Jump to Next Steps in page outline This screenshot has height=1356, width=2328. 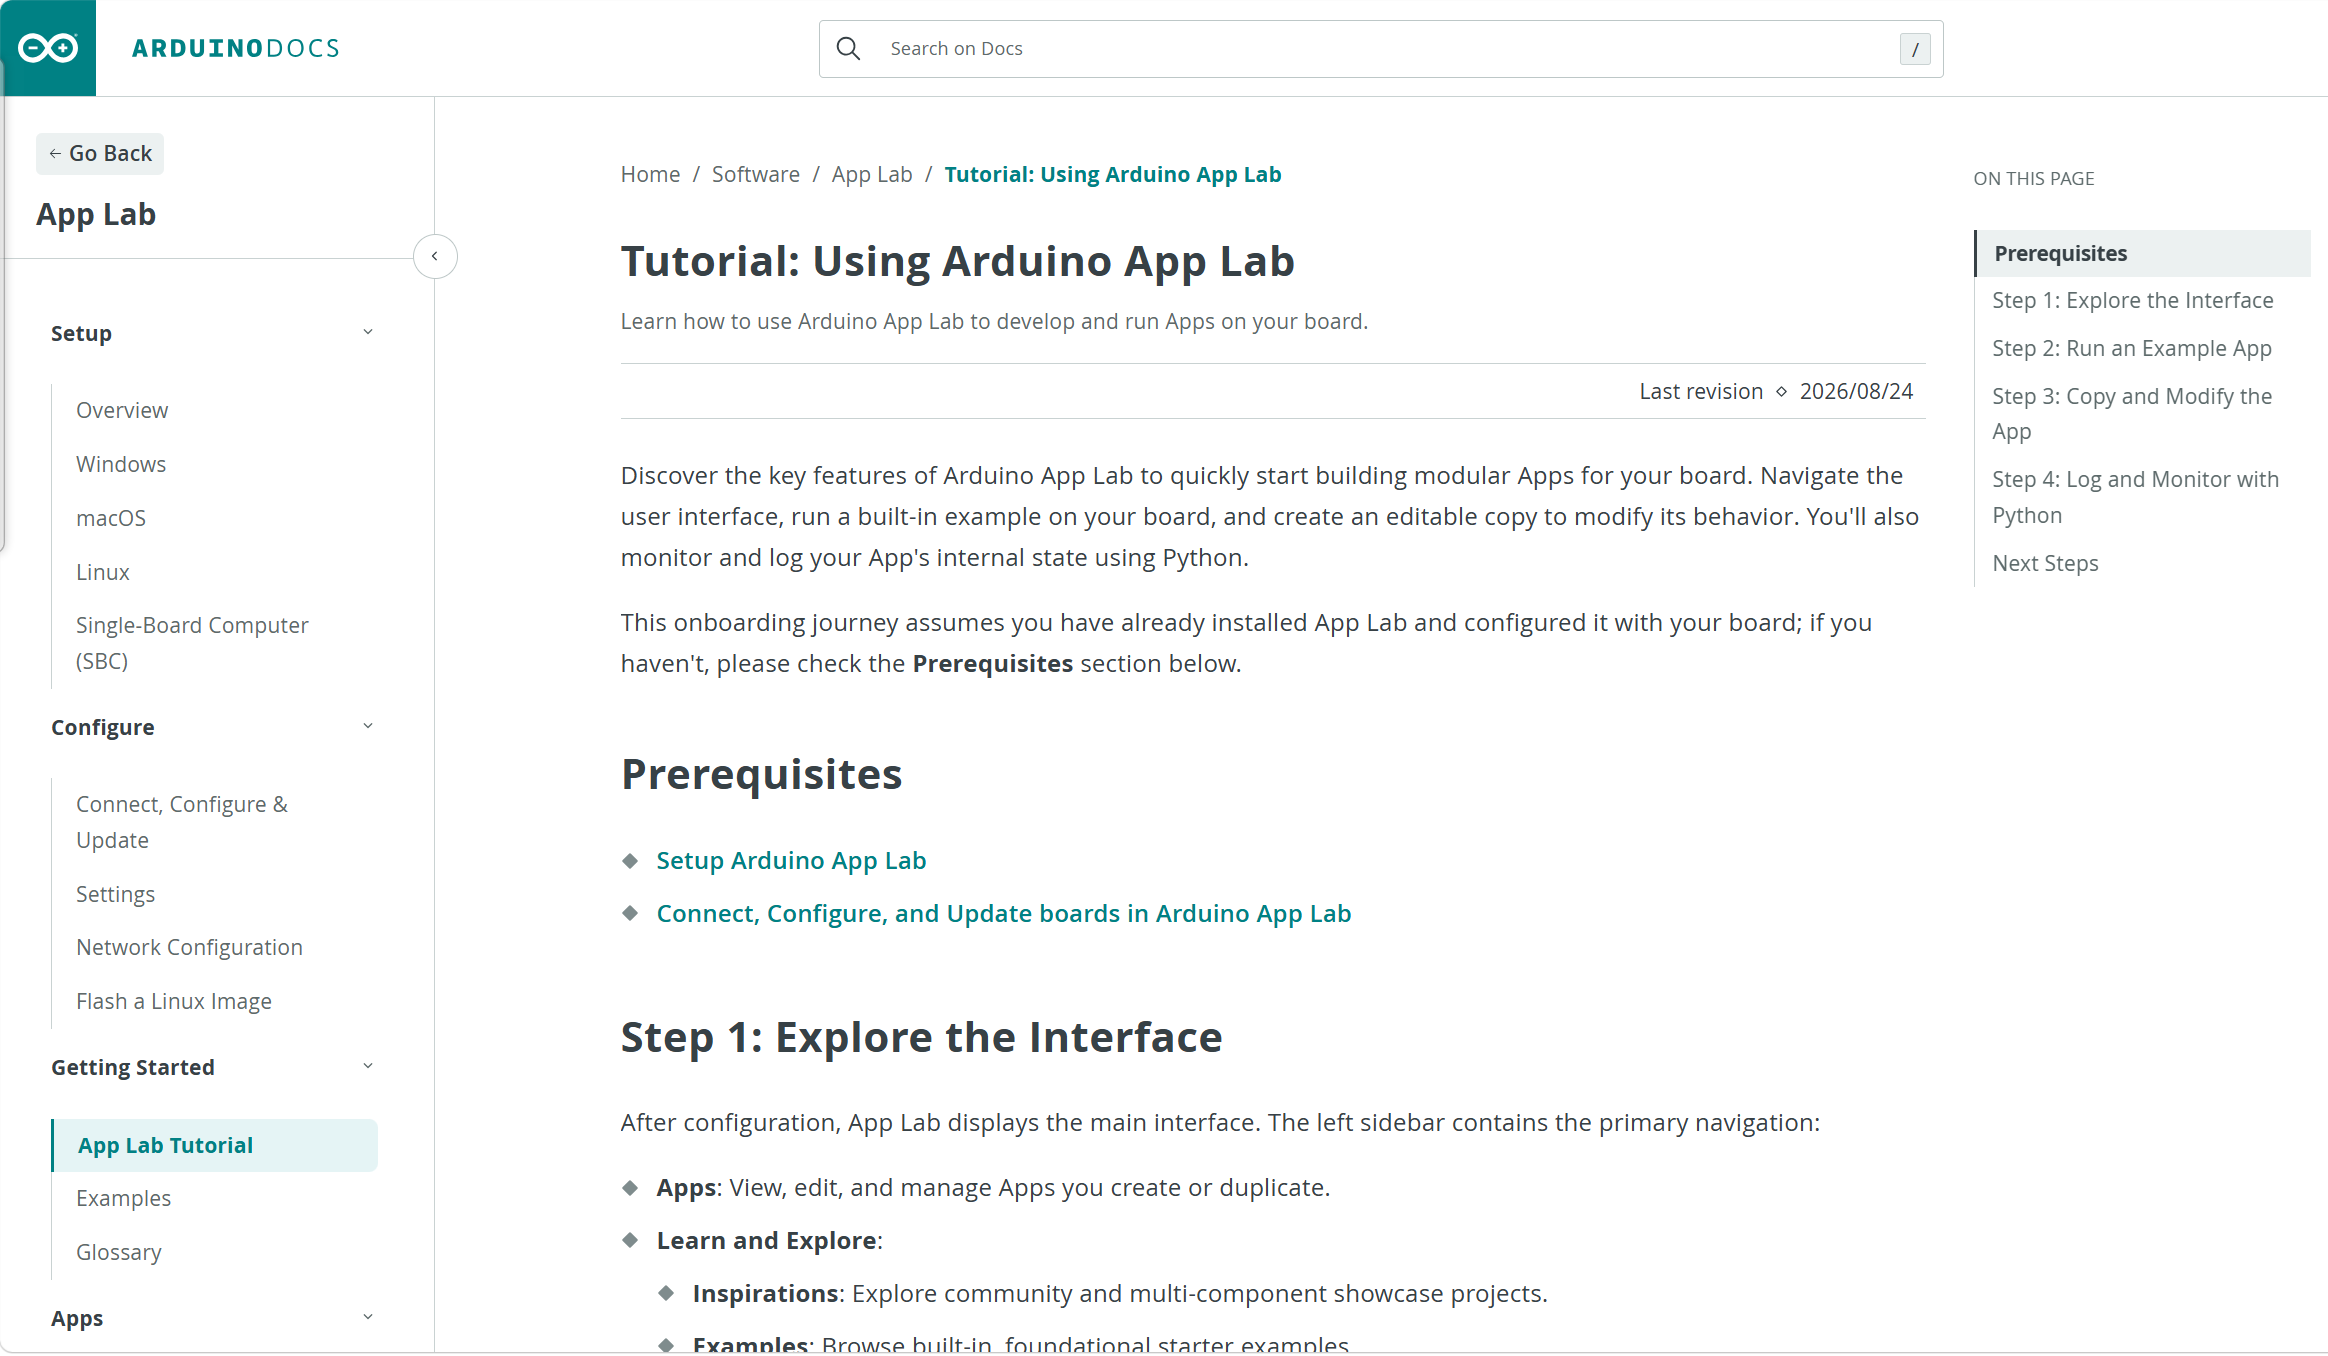(2046, 564)
